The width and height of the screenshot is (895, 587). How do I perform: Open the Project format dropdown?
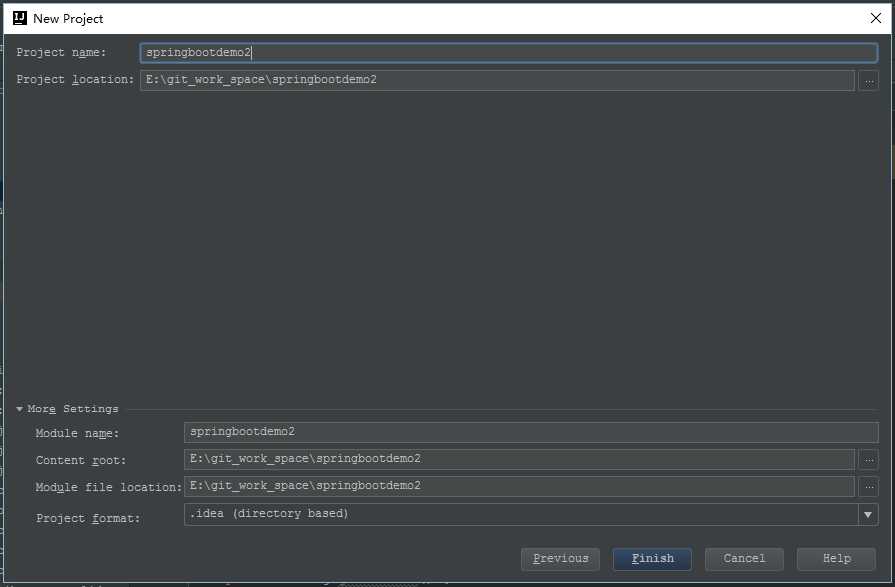tap(868, 514)
